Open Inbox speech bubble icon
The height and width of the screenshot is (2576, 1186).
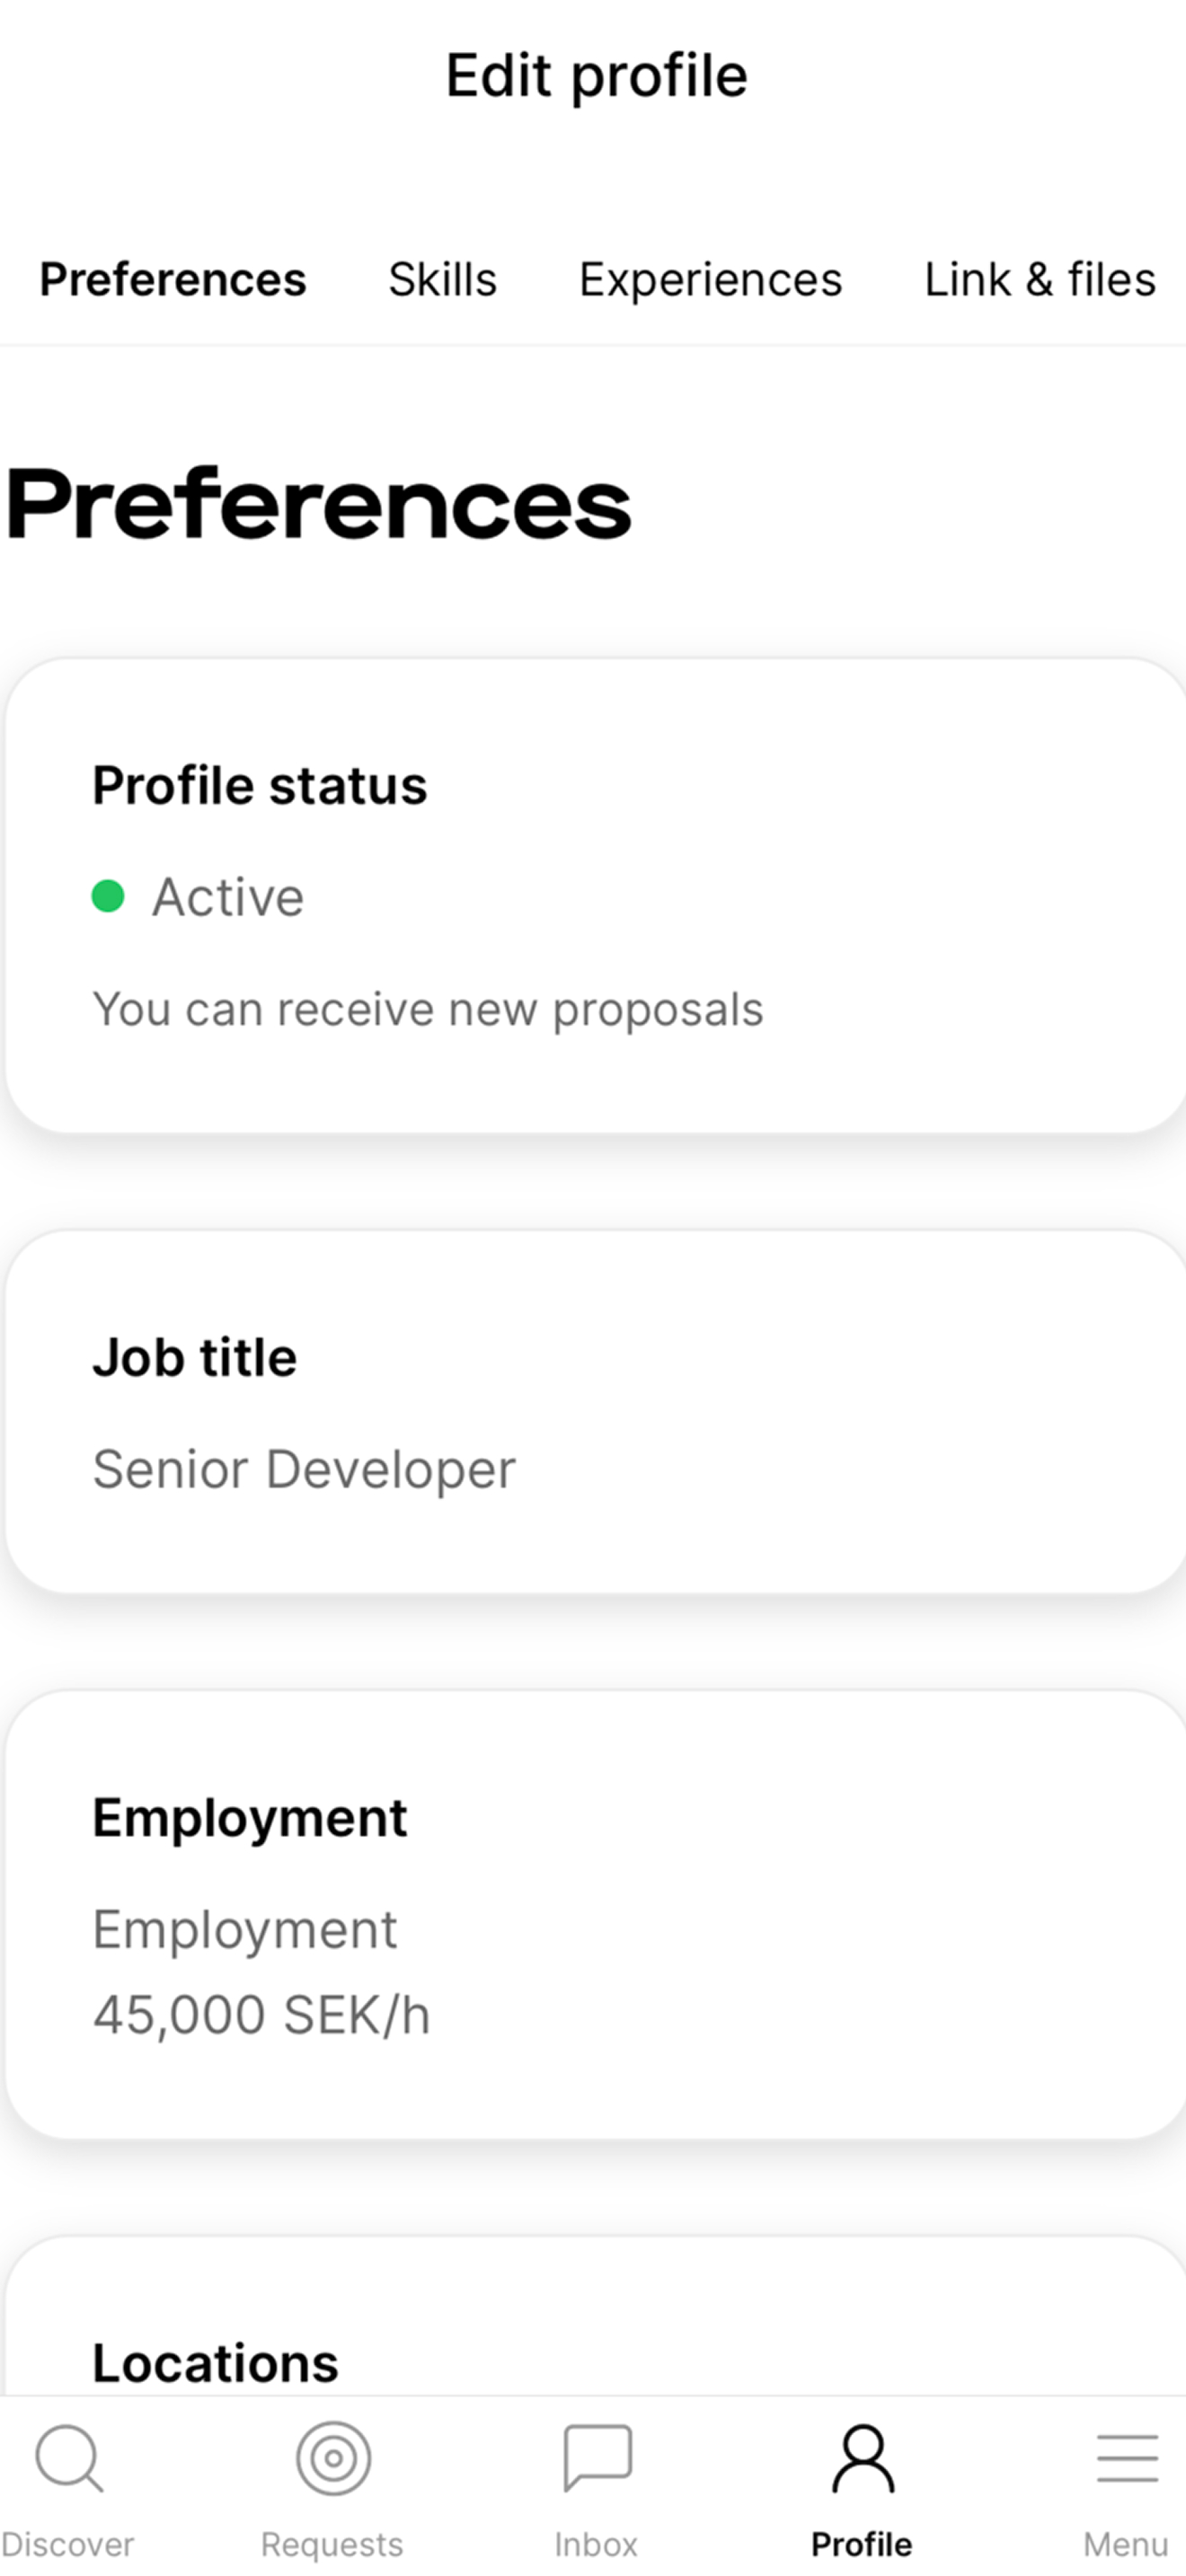(597, 2456)
